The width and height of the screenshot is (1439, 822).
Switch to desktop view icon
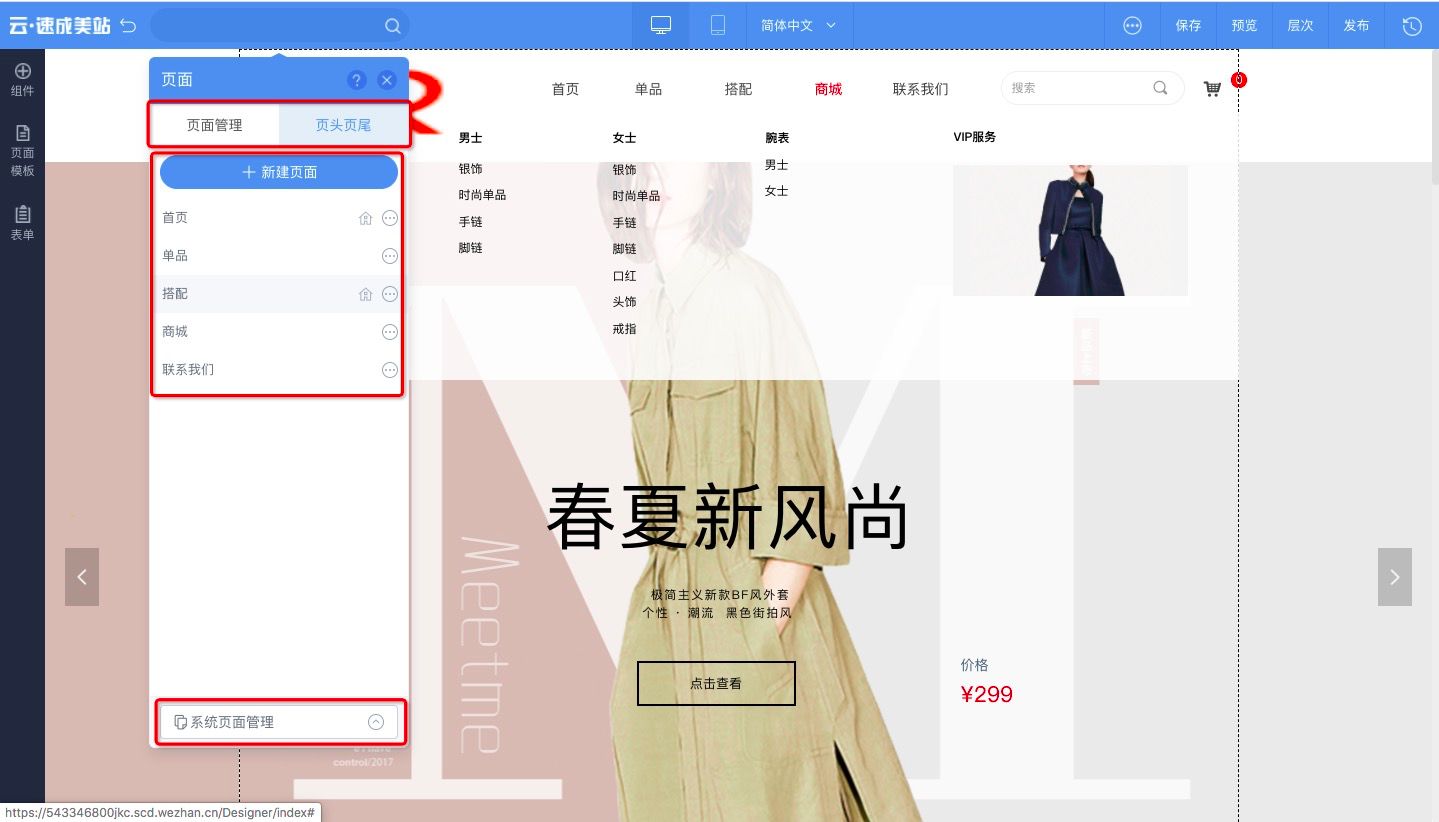[660, 25]
